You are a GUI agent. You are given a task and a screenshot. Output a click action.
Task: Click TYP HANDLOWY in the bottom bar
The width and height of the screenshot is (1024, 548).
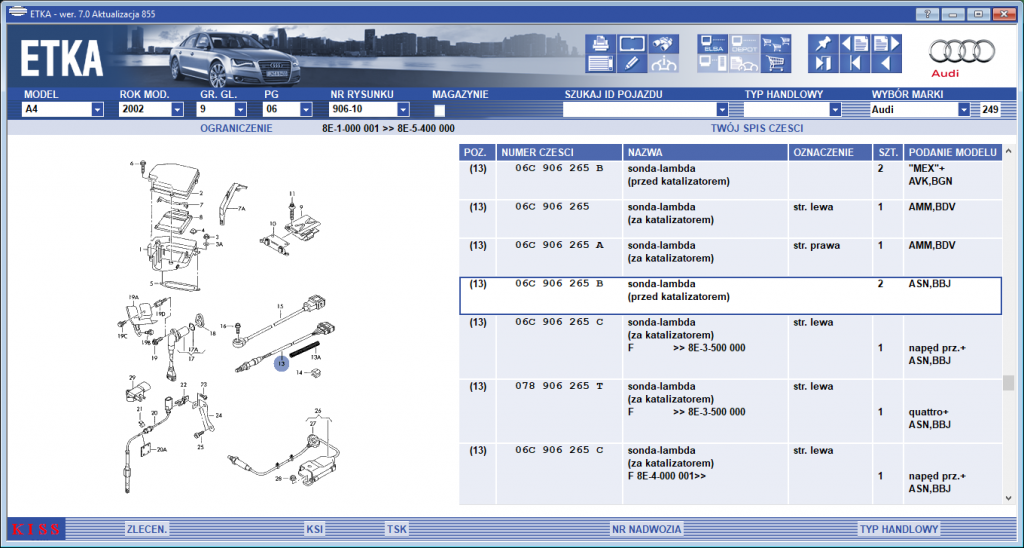click(899, 529)
